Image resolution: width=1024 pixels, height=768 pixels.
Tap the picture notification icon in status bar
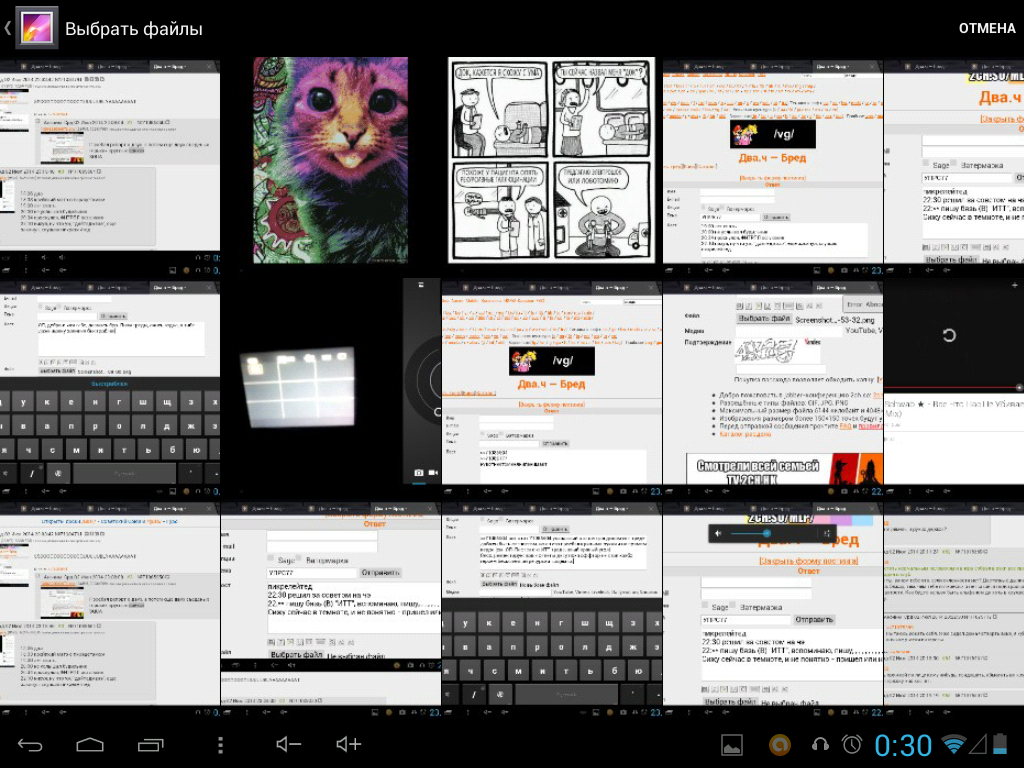pyautogui.click(x=733, y=744)
